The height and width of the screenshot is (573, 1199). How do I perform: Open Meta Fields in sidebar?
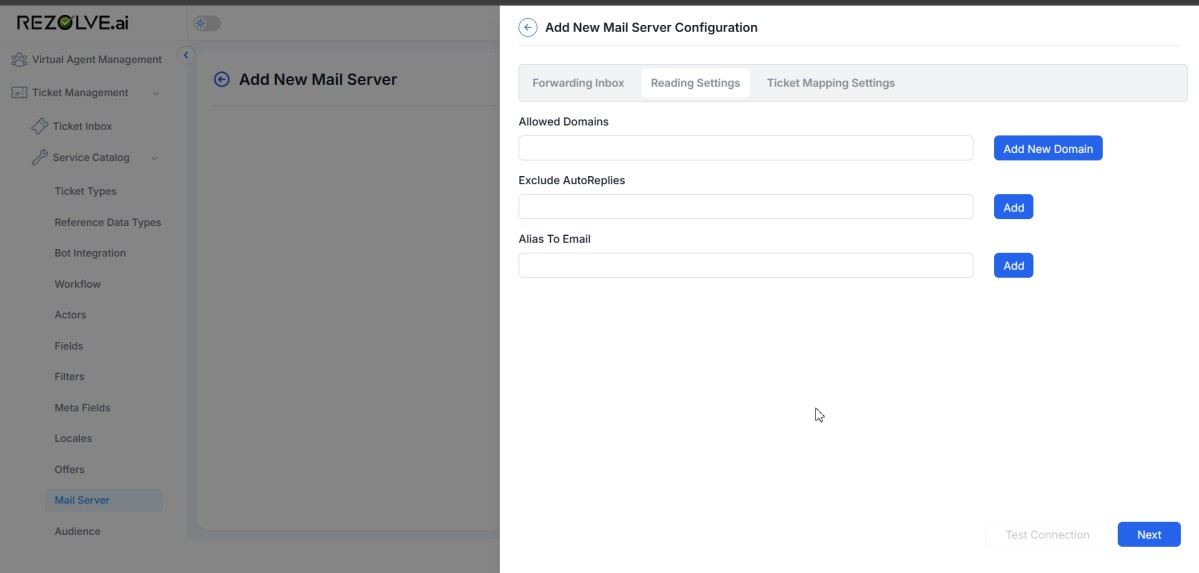83,408
